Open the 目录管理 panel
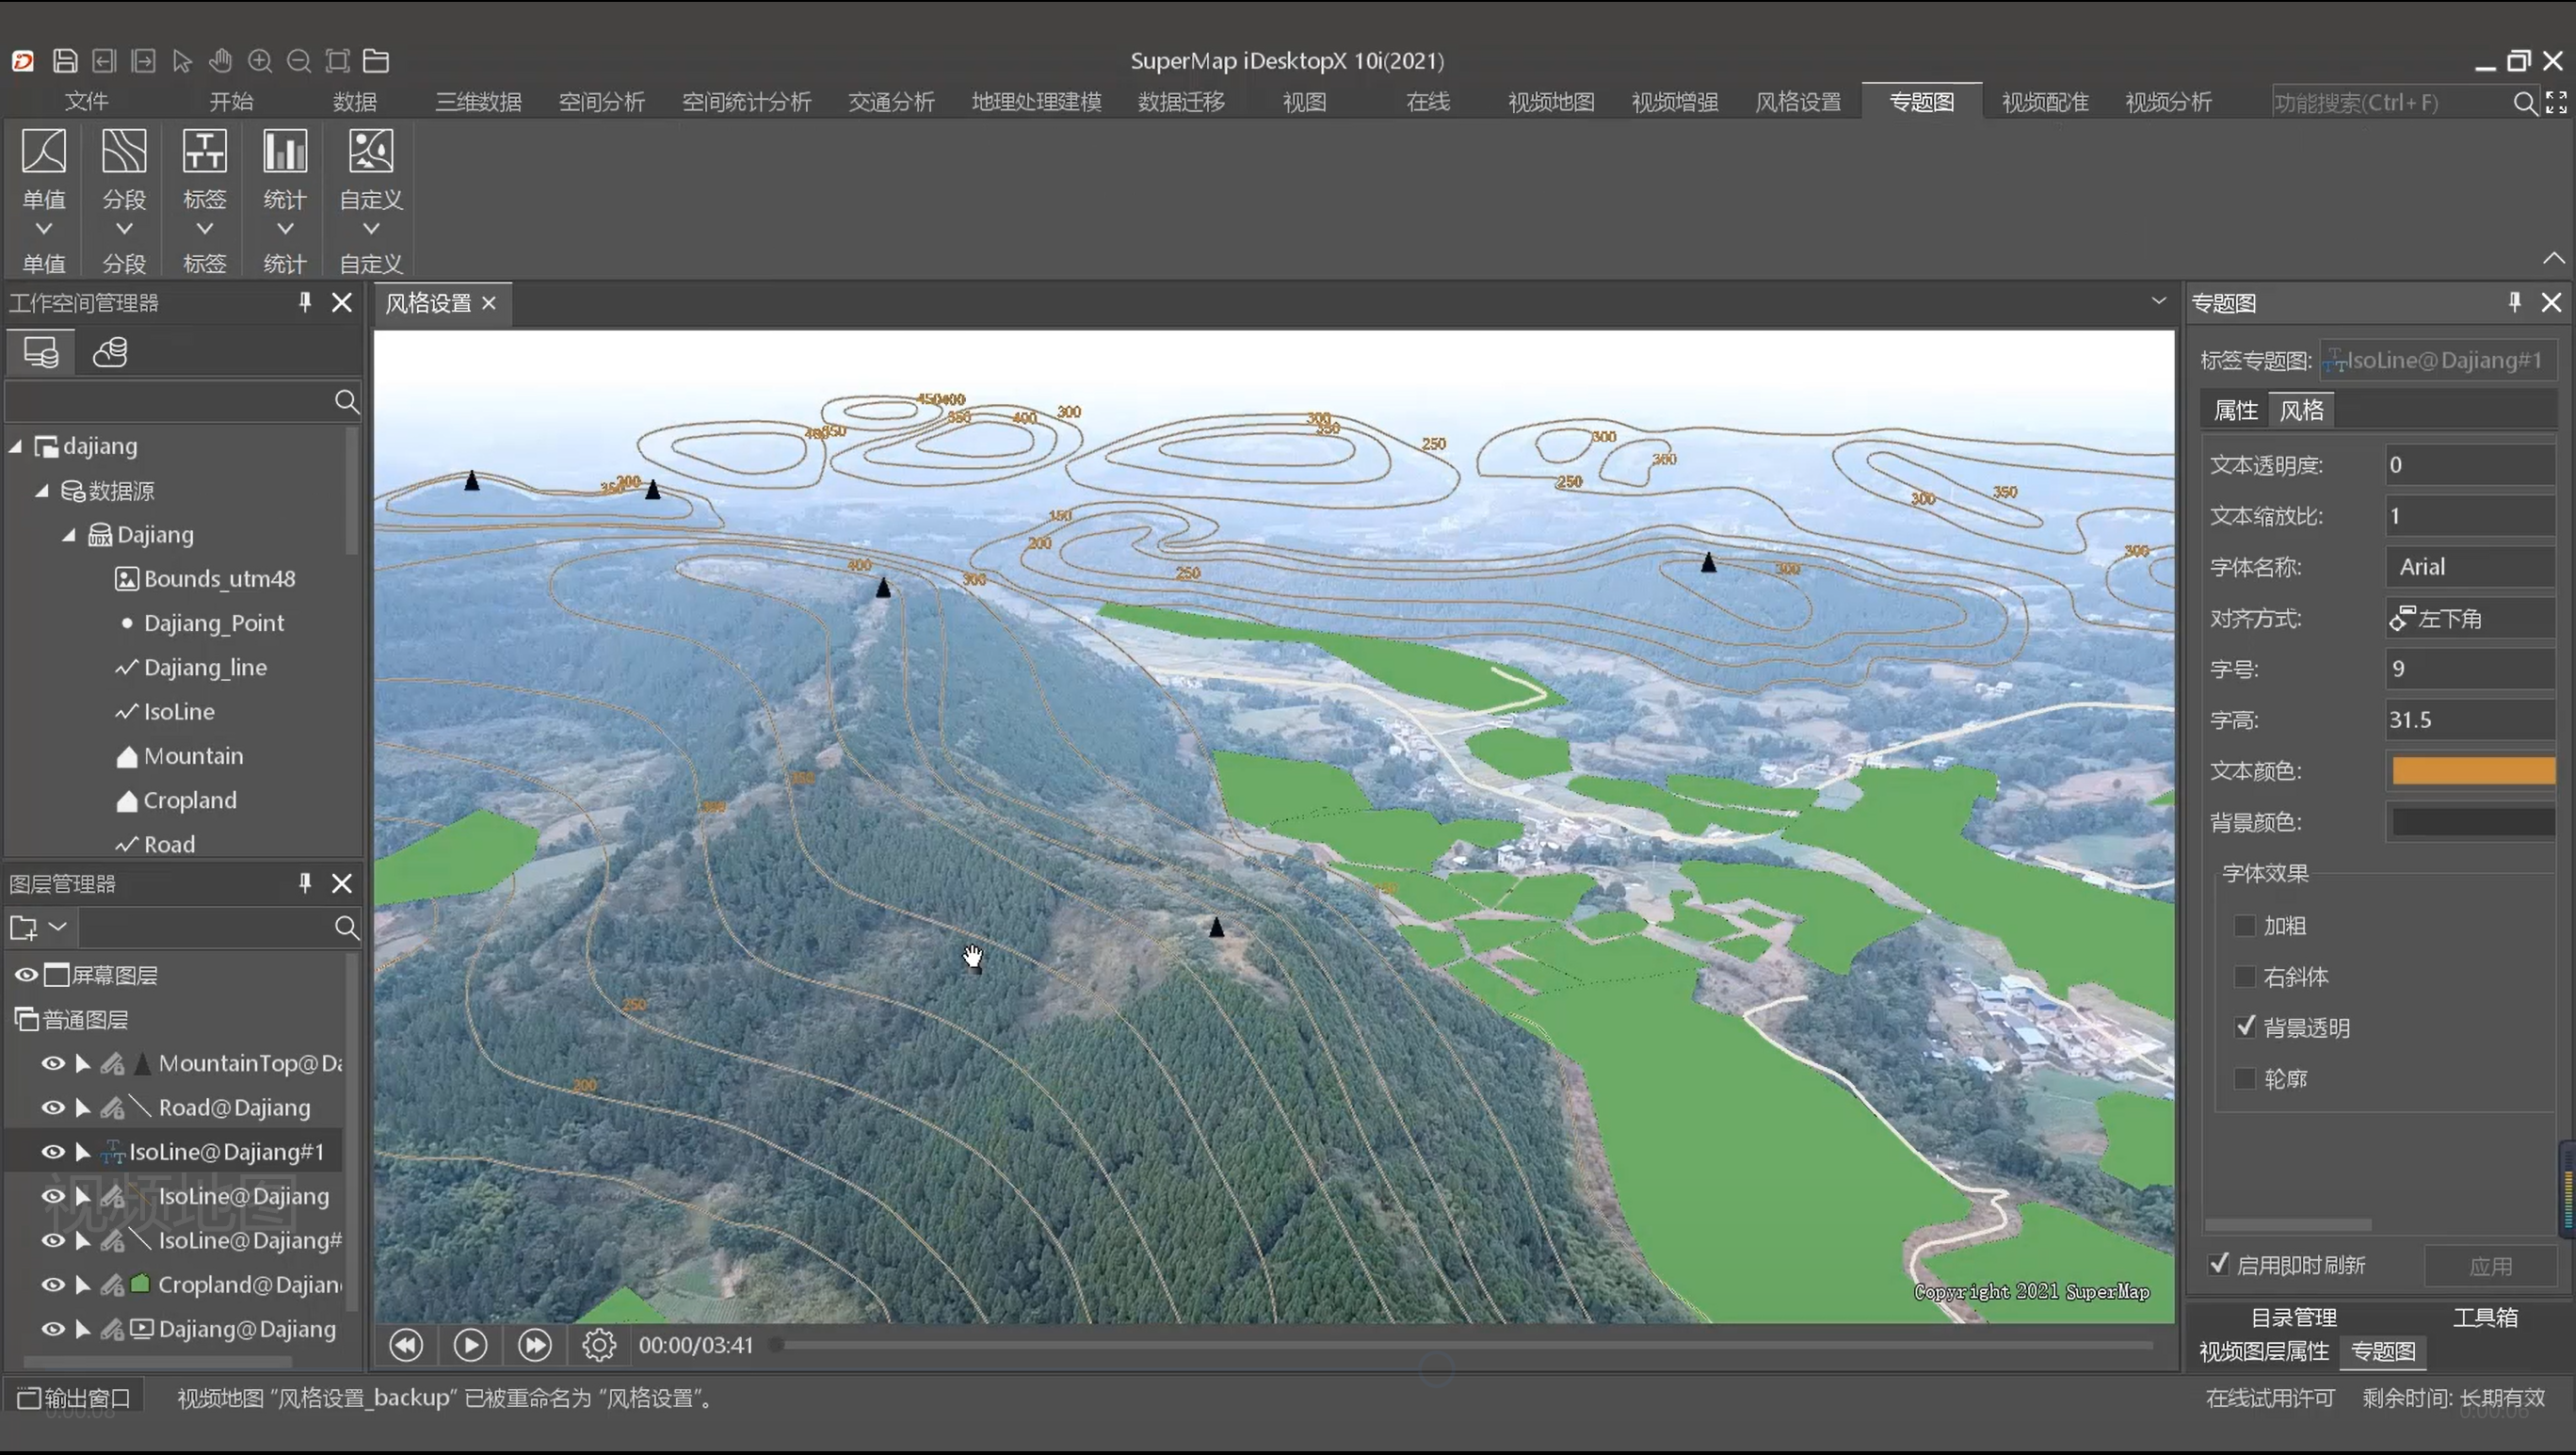 pyautogui.click(x=2293, y=1317)
